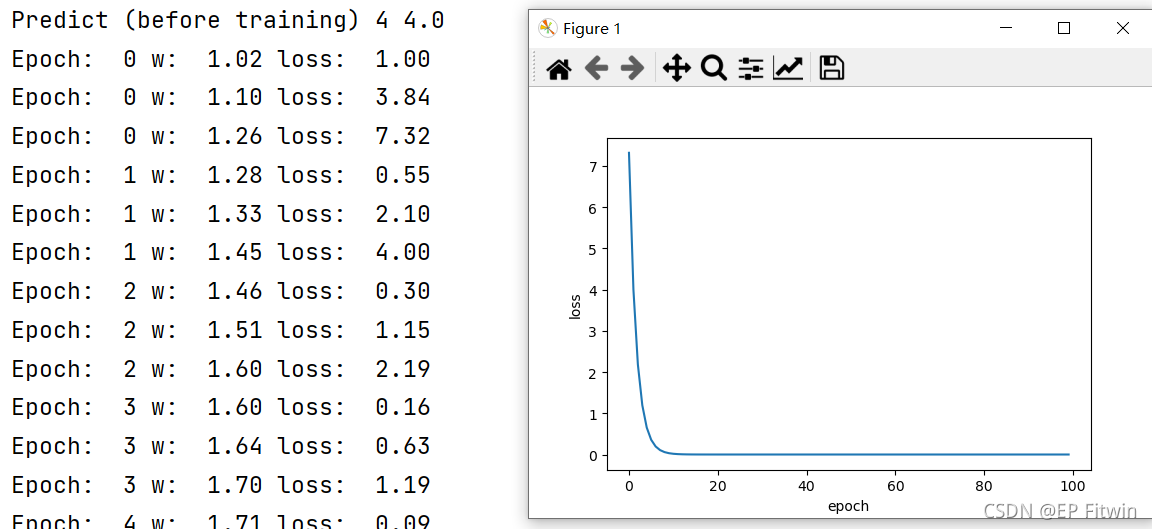Open the Edit axis parameters dialog
1152x529 pixels.
tap(788, 69)
